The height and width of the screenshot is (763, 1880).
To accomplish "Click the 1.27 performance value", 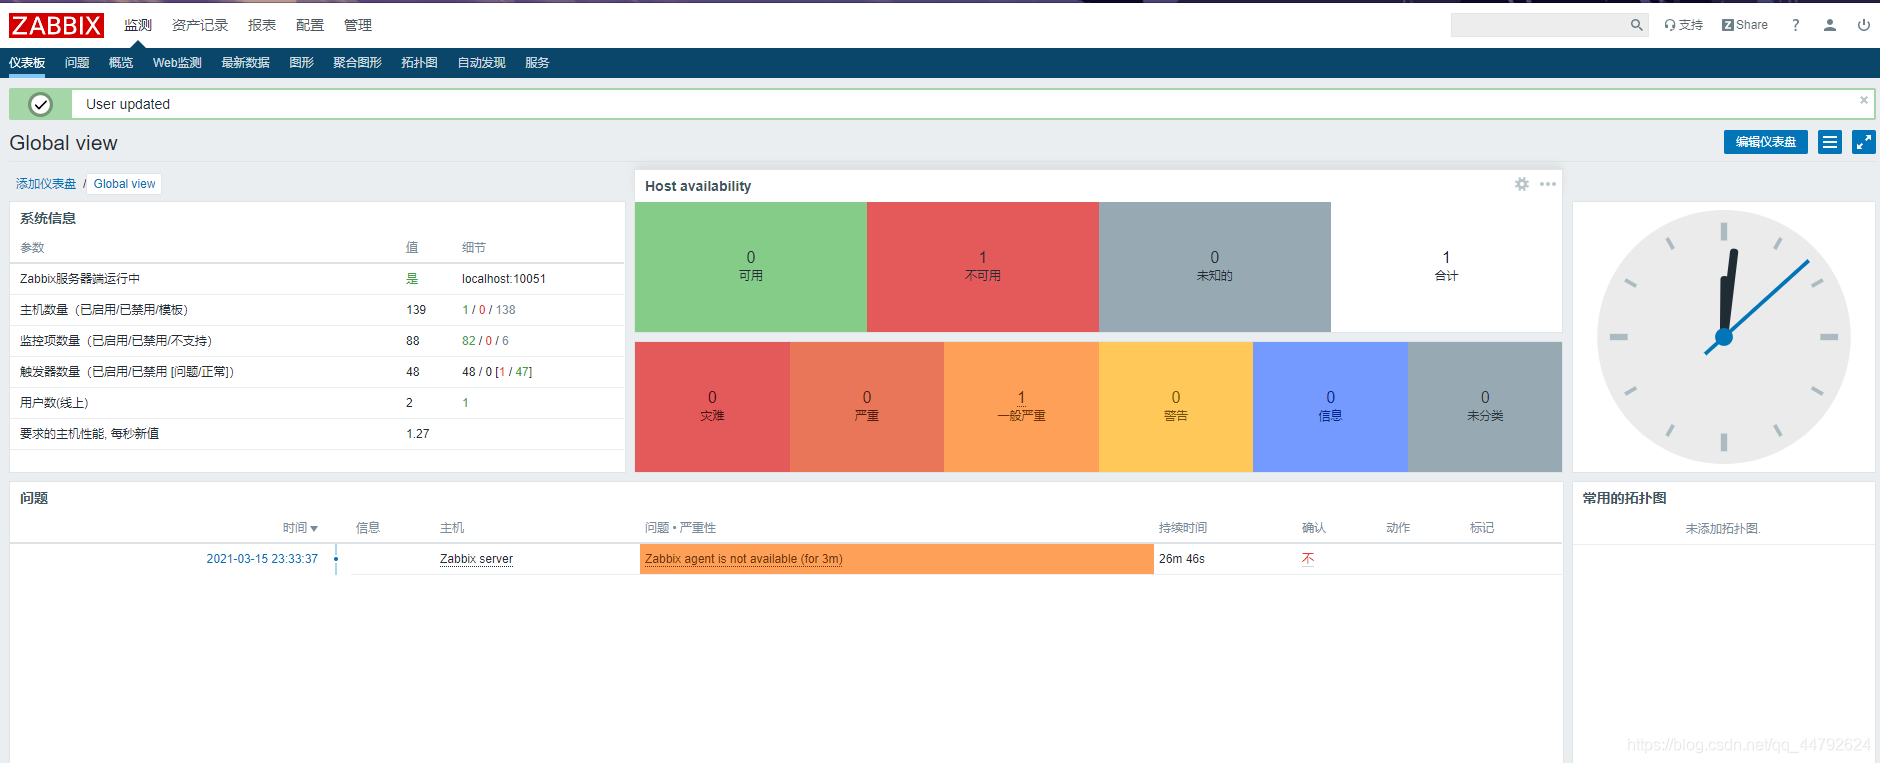I will tap(418, 434).
